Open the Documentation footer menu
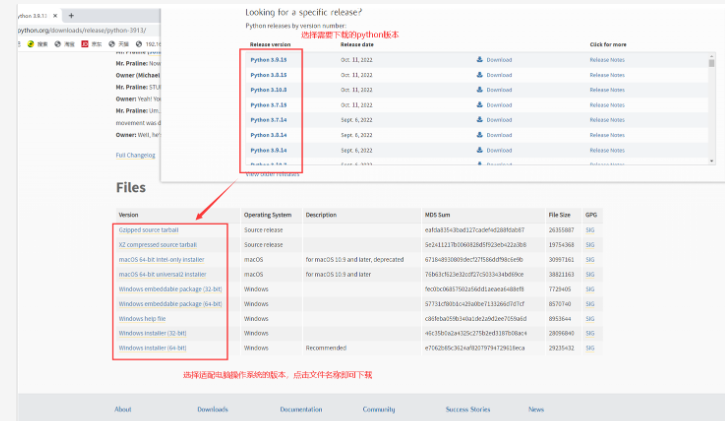Viewport: 725px width, 421px height. [301, 409]
